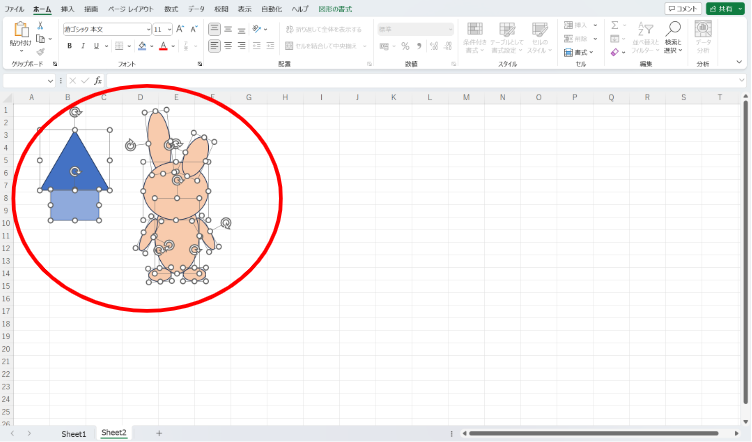Expand the borders dropdown arrow
This screenshot has height=442, width=752.
[129, 47]
